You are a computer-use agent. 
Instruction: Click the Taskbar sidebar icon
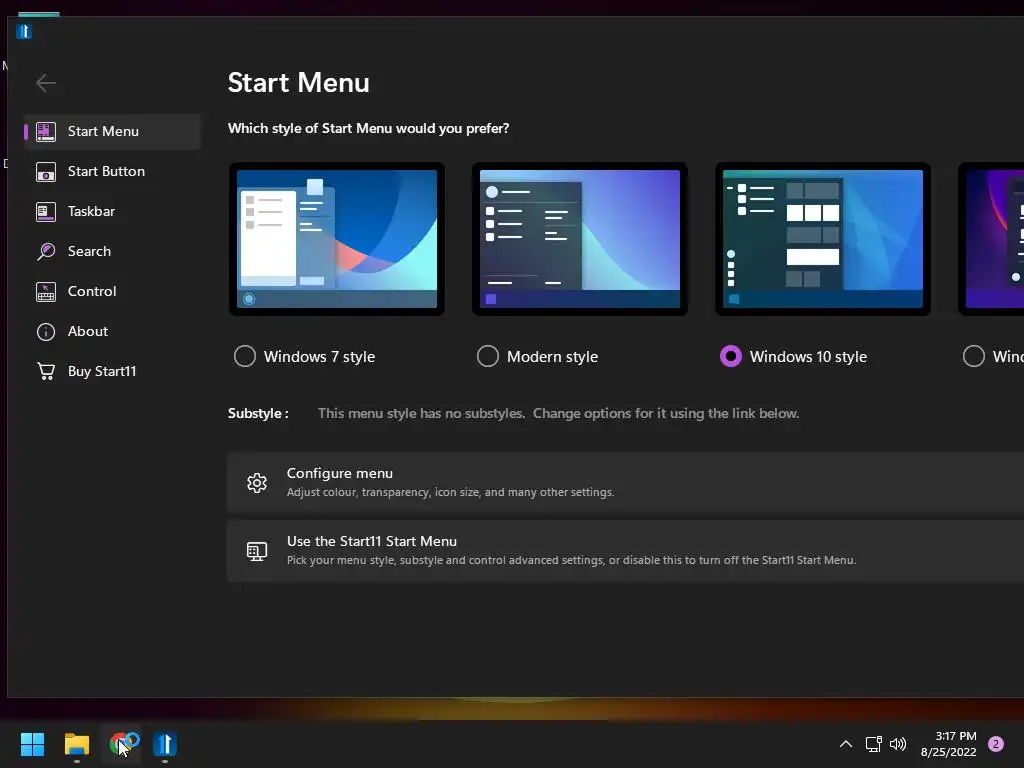coord(46,212)
